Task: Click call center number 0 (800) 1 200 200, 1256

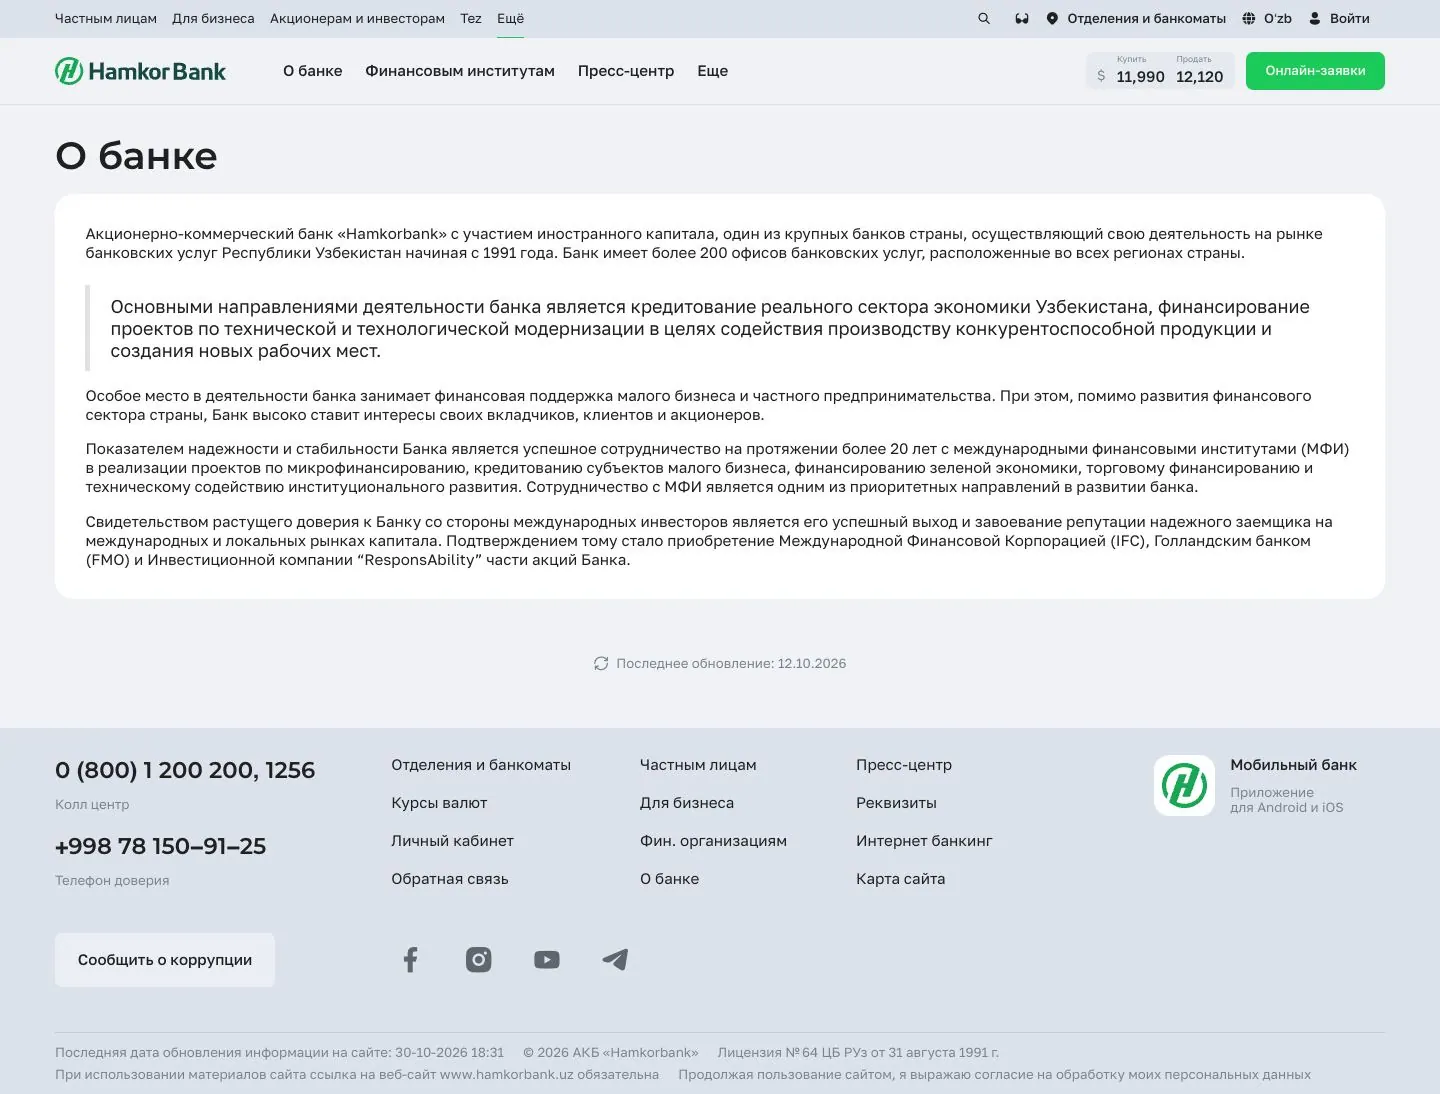Action: 185,770
